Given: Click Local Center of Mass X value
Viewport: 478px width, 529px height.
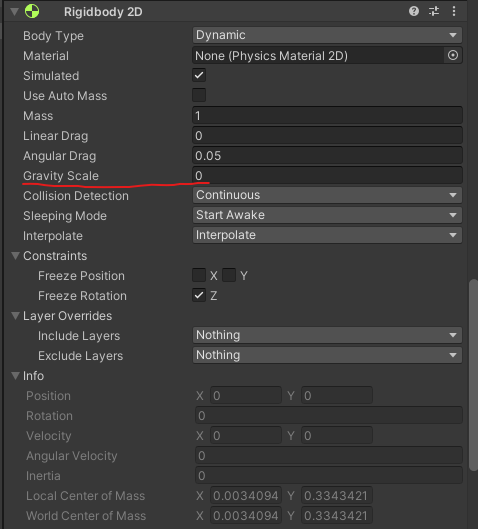Looking at the screenshot, I should click(x=246, y=496).
